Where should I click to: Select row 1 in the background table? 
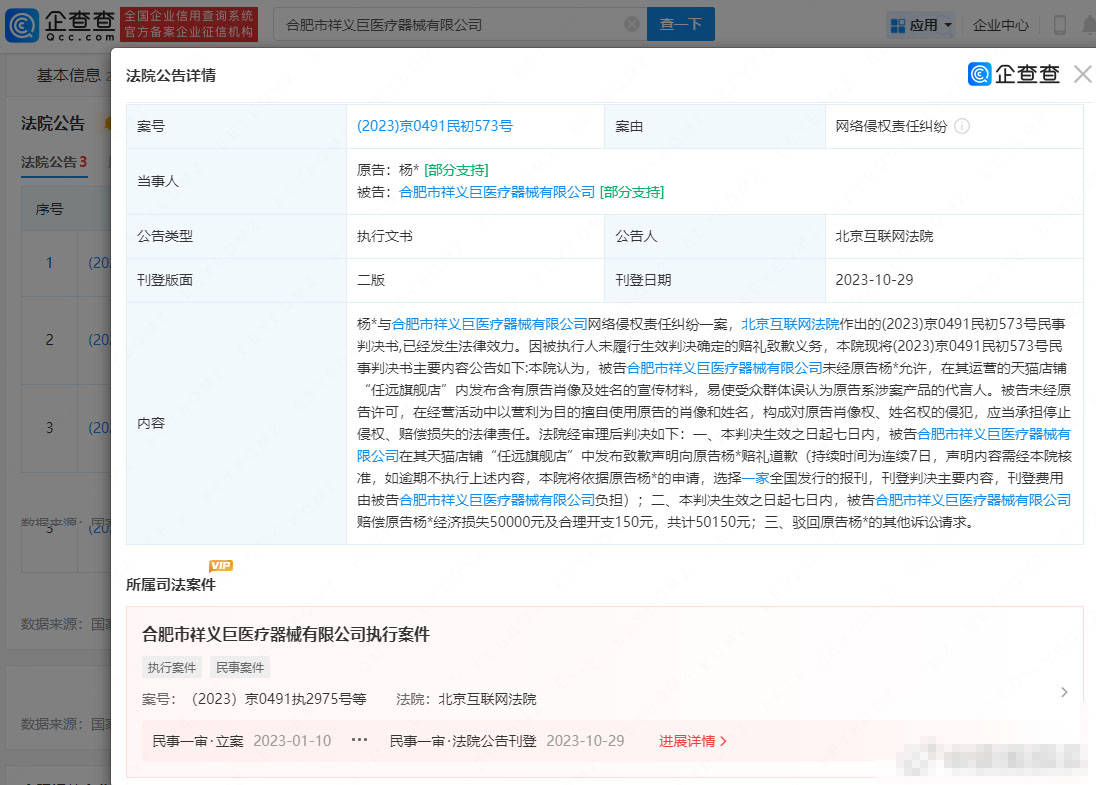point(50,263)
